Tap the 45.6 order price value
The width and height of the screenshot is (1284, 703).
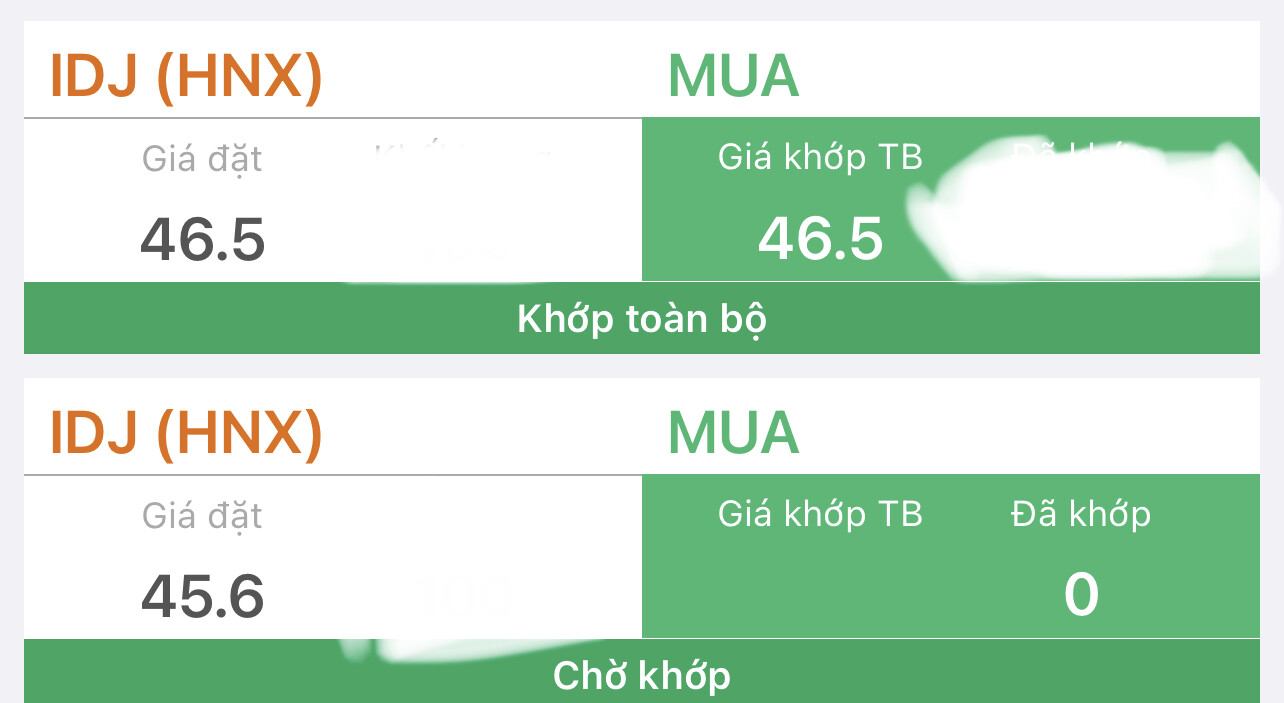pyautogui.click(x=202, y=597)
